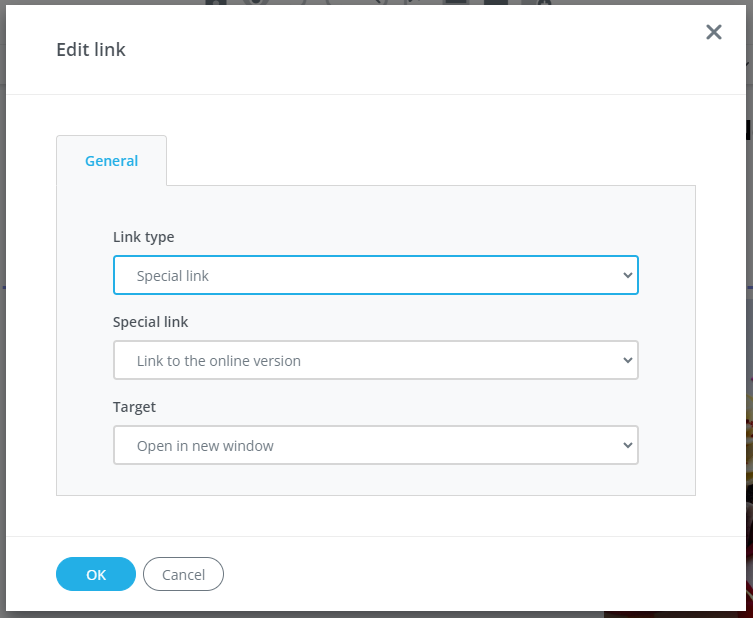Click the "Edit link" dialog title
Image resolution: width=753 pixels, height=618 pixels.
(91, 49)
